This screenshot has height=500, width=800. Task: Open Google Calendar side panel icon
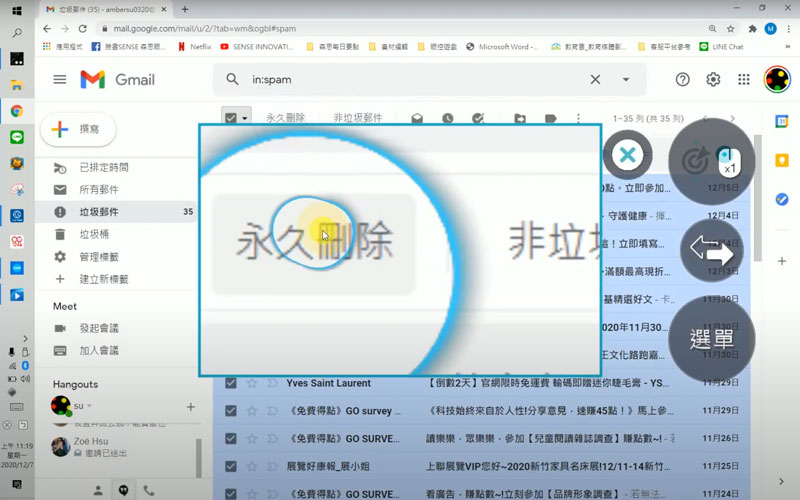pyautogui.click(x=782, y=121)
